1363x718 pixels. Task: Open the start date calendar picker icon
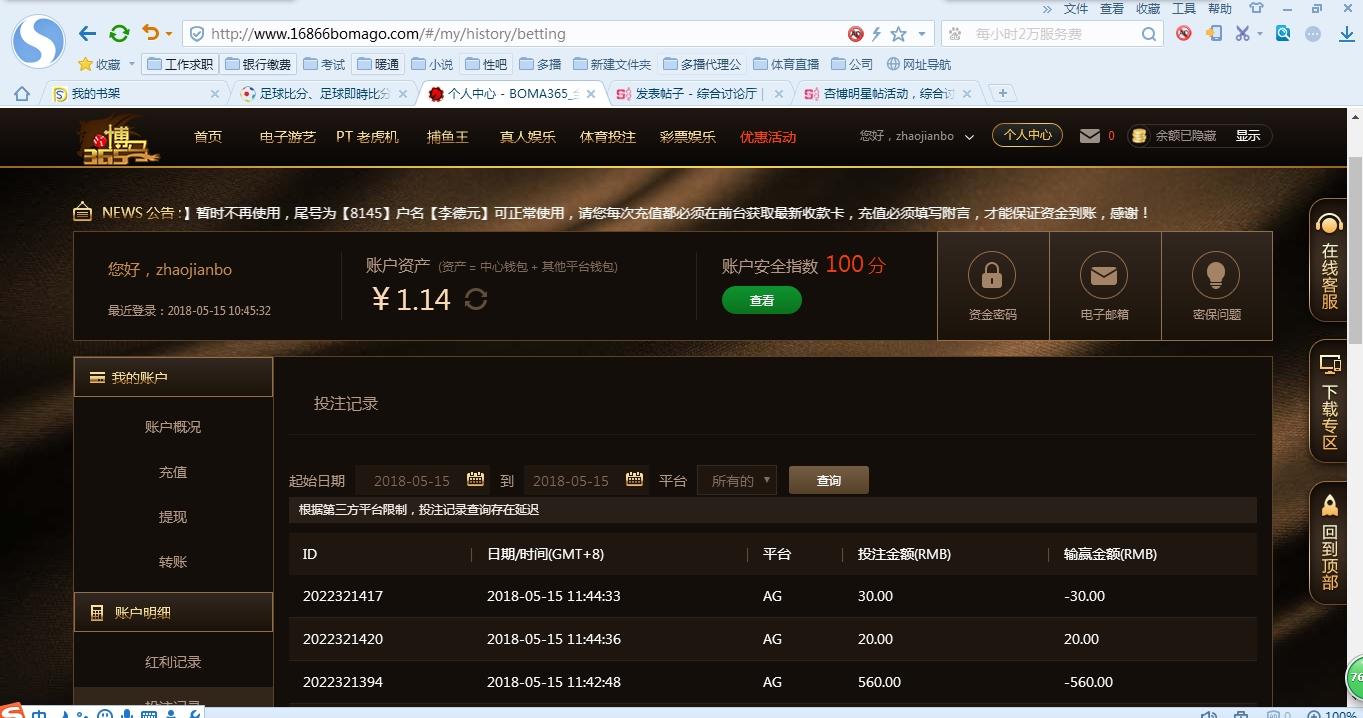[x=475, y=479]
